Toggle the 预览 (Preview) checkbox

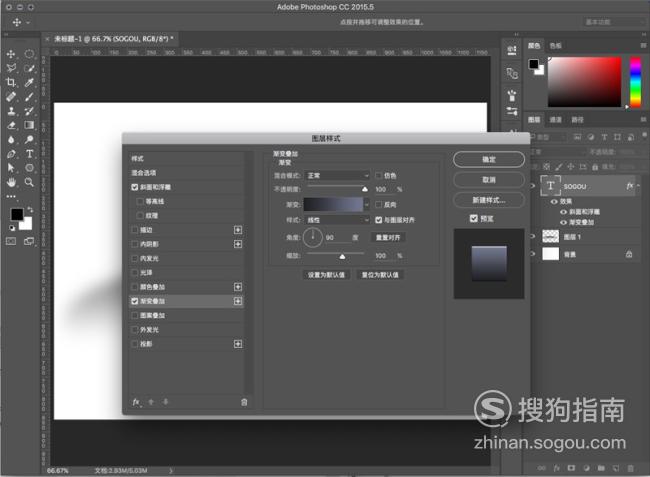point(474,218)
